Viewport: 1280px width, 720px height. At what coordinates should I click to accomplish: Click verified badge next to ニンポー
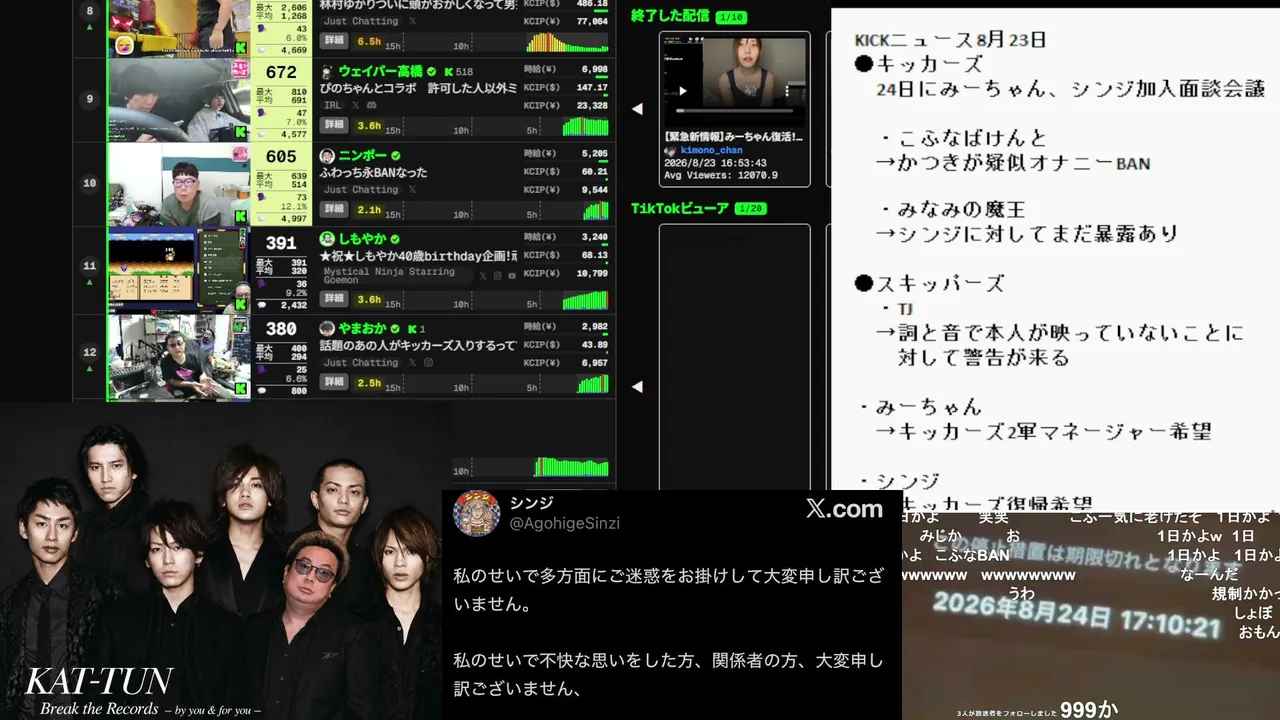(x=396, y=156)
